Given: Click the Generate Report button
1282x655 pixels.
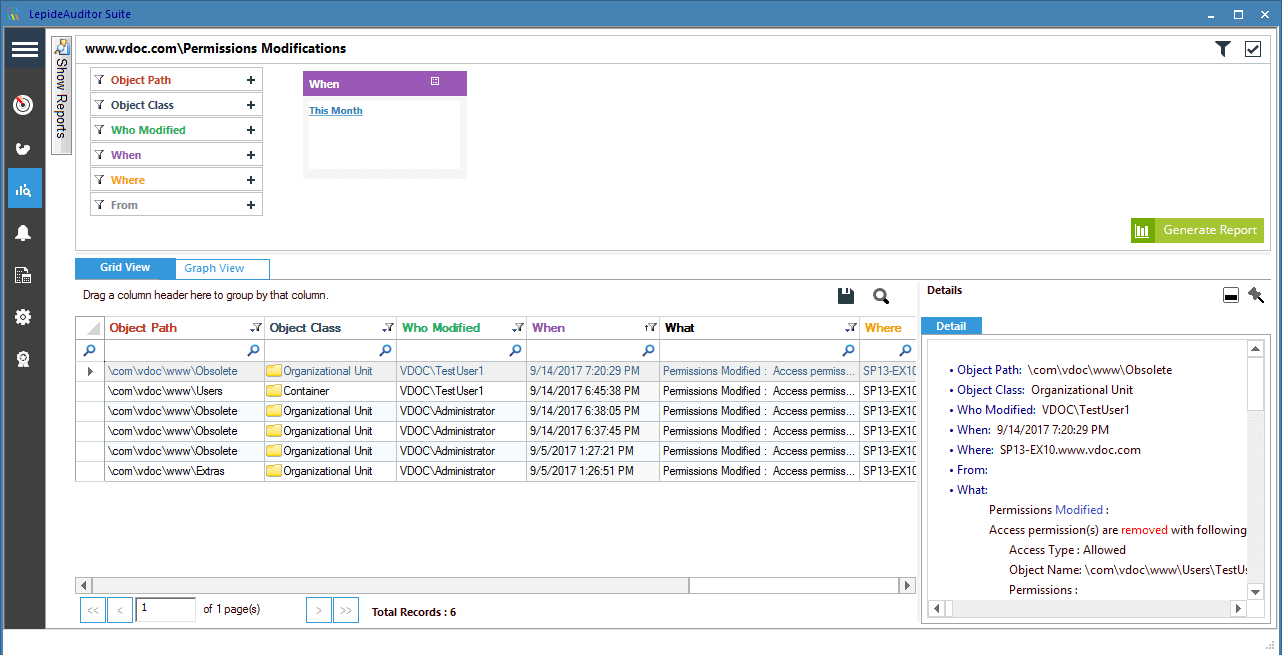Looking at the screenshot, I should pos(1197,230).
